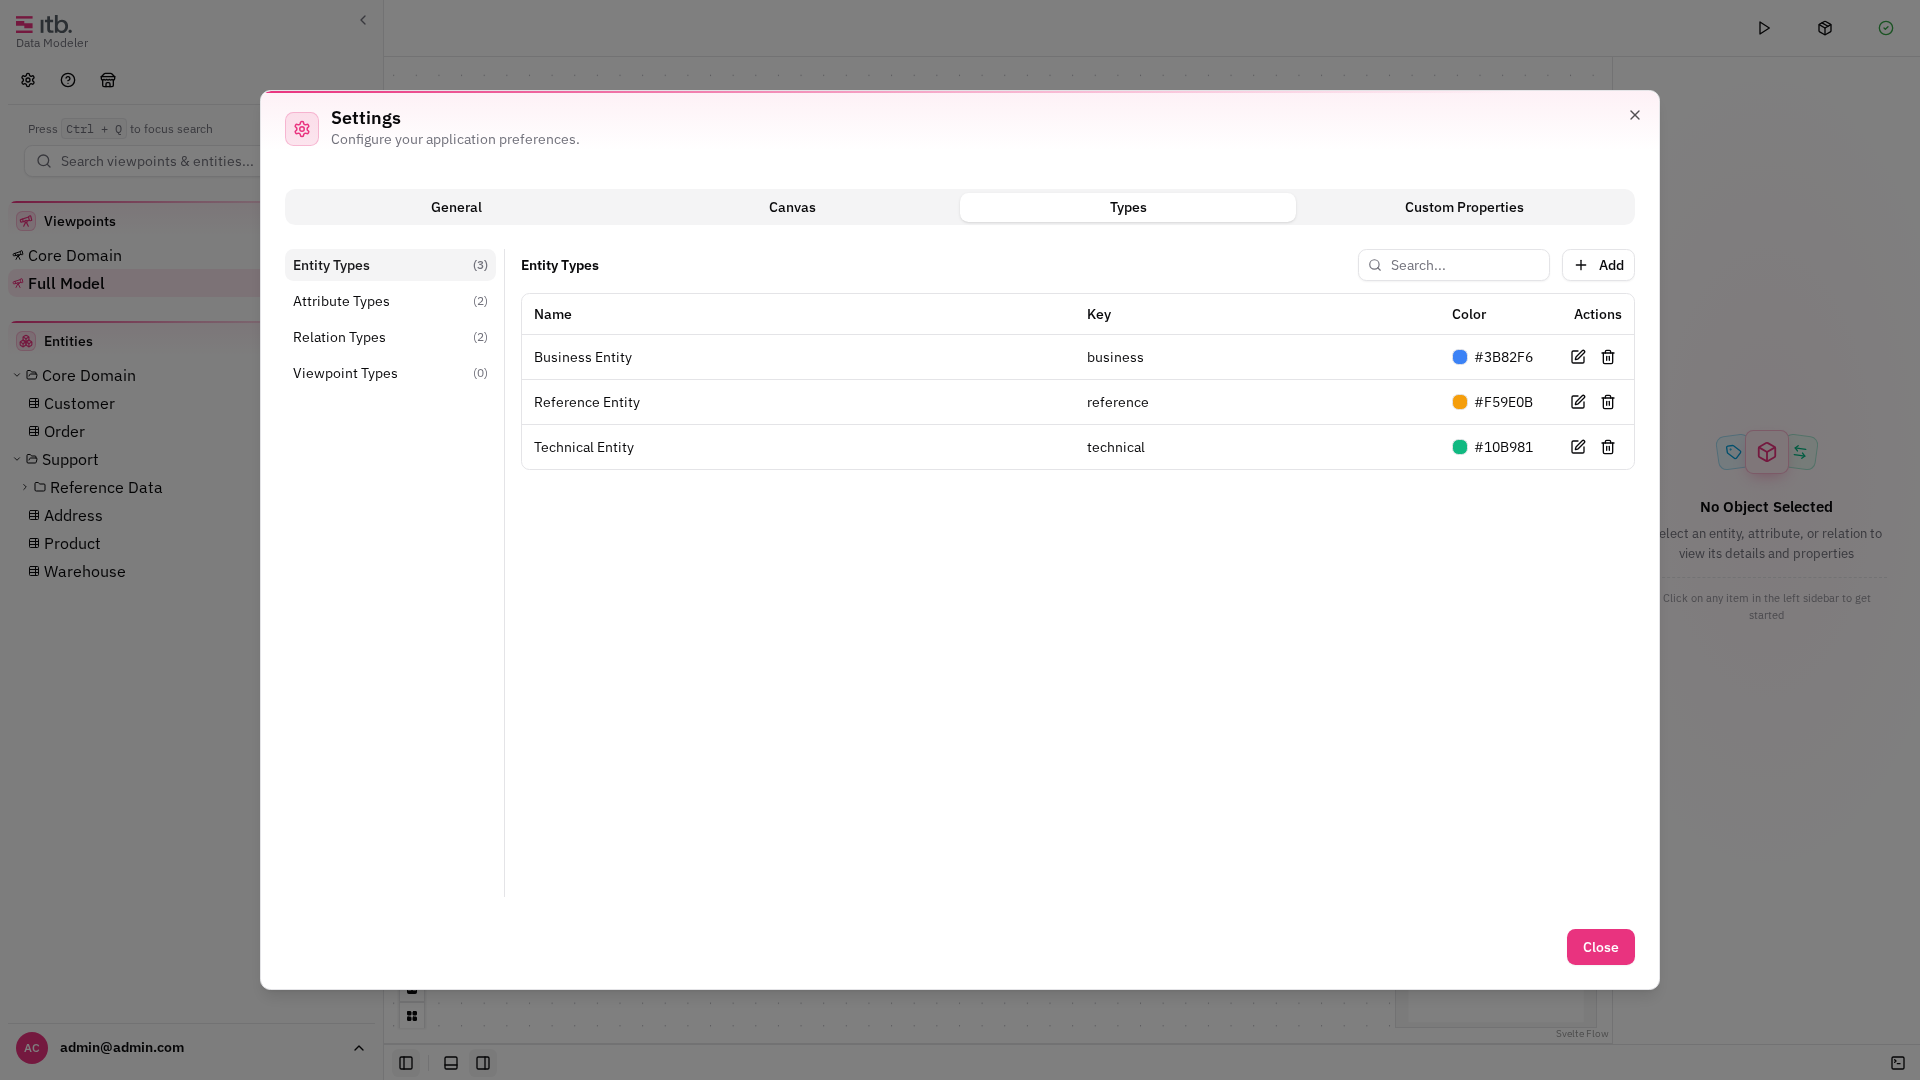Edit the Business Entity type
This screenshot has height=1080, width=1920.
point(1578,357)
